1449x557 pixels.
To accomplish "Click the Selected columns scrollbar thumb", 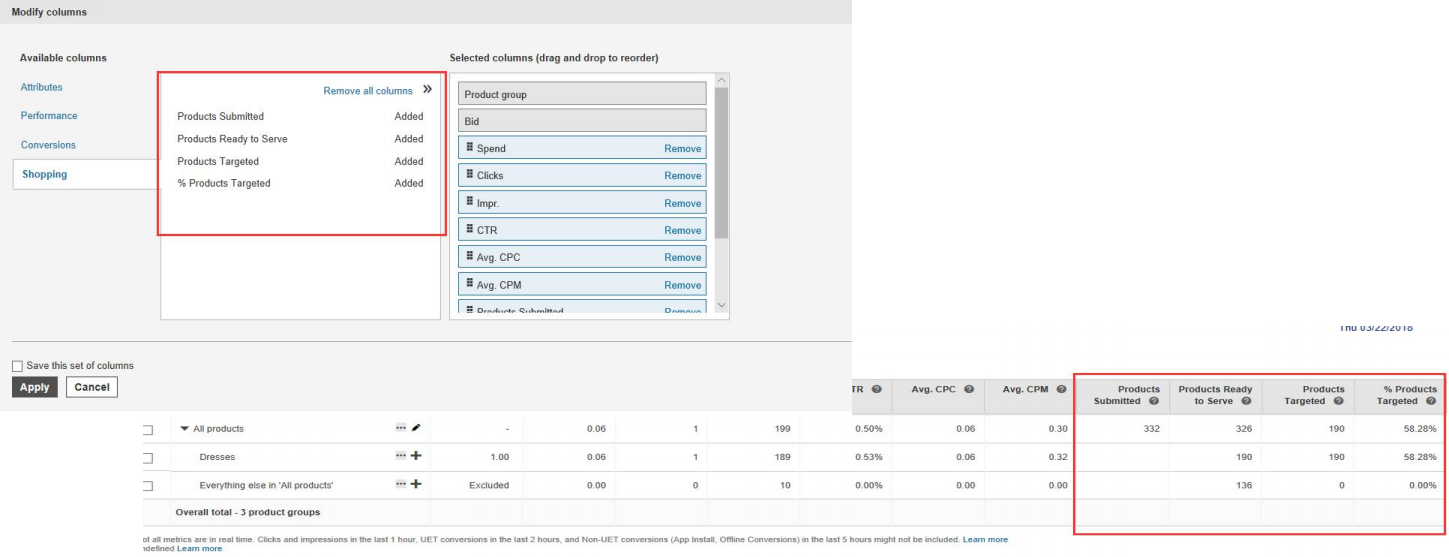I will [721, 160].
